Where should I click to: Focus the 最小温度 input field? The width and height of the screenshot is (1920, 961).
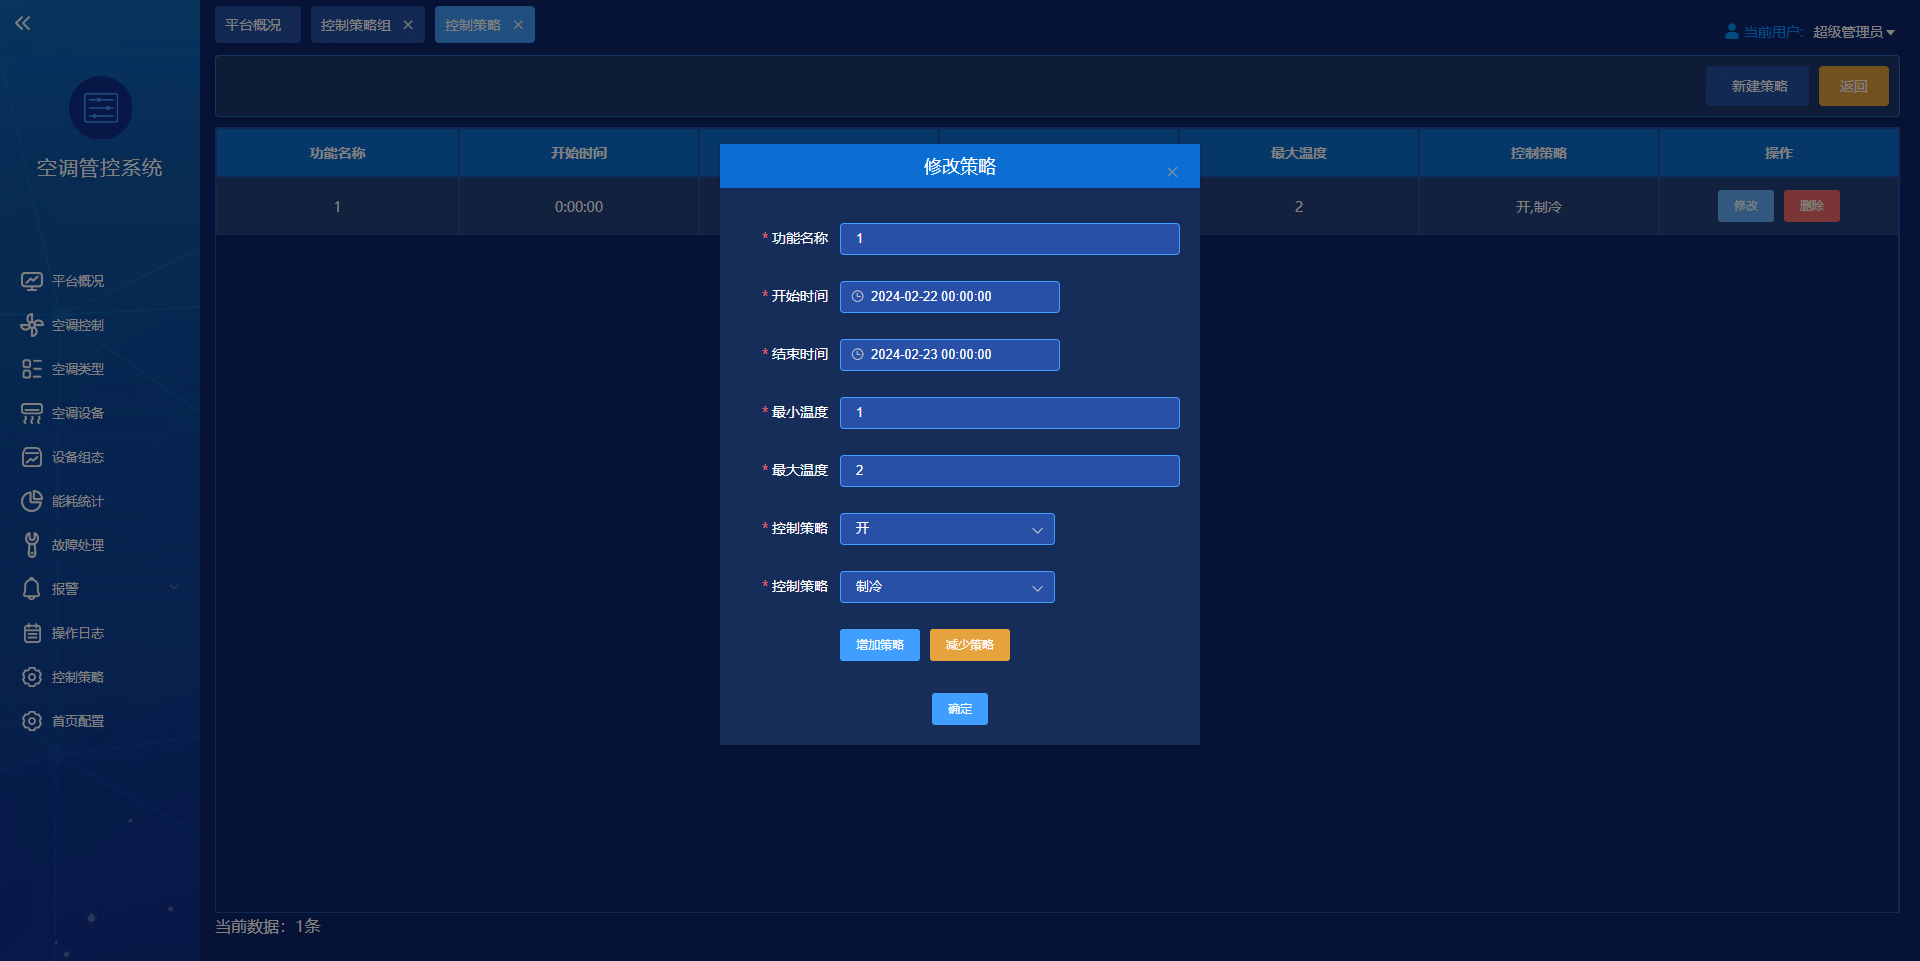click(1010, 413)
